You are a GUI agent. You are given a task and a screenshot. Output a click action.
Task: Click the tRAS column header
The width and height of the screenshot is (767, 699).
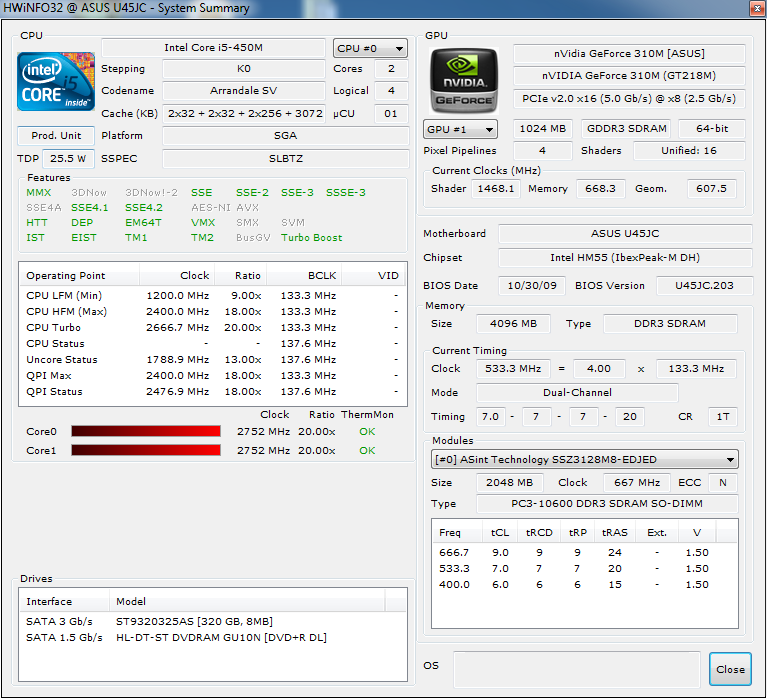[614, 532]
